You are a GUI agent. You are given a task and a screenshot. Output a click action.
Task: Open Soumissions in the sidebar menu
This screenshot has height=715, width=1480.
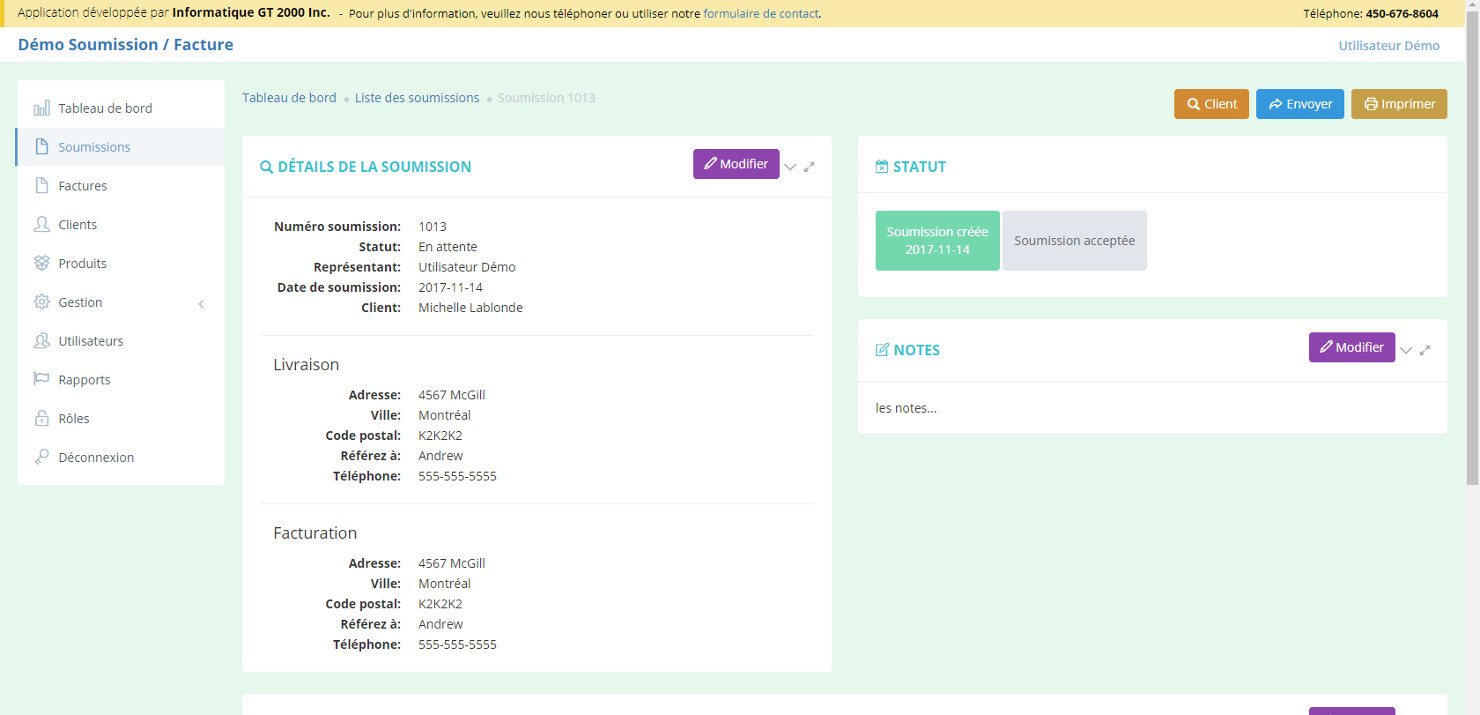(94, 147)
